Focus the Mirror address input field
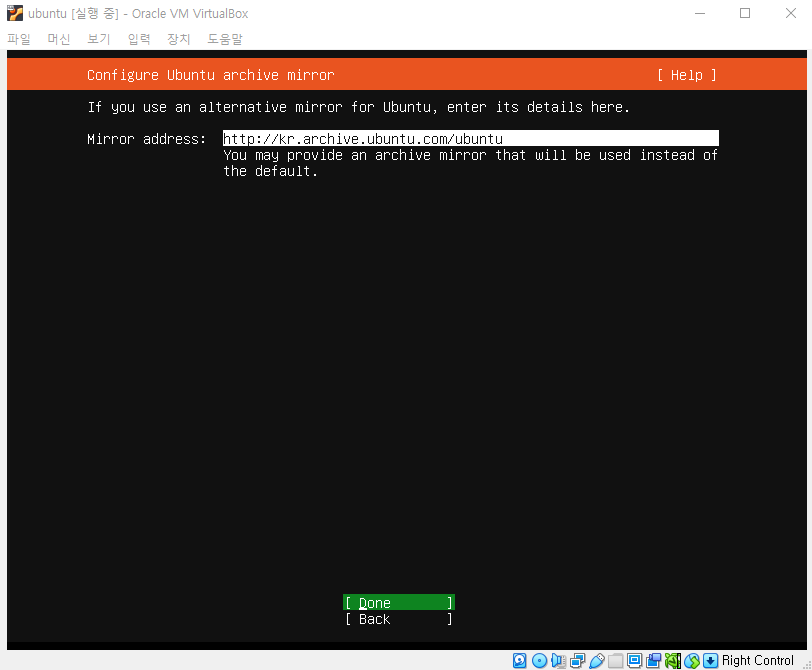The height and width of the screenshot is (670, 812). [471, 138]
